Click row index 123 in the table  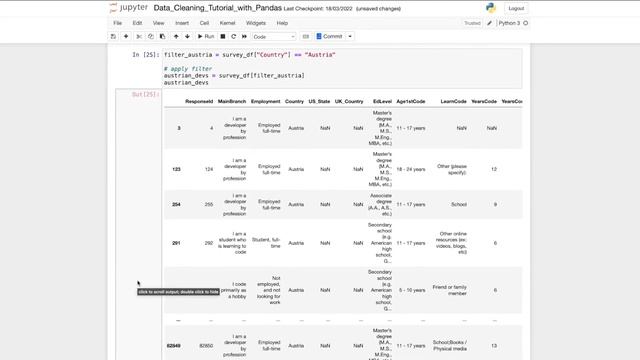[176, 169]
